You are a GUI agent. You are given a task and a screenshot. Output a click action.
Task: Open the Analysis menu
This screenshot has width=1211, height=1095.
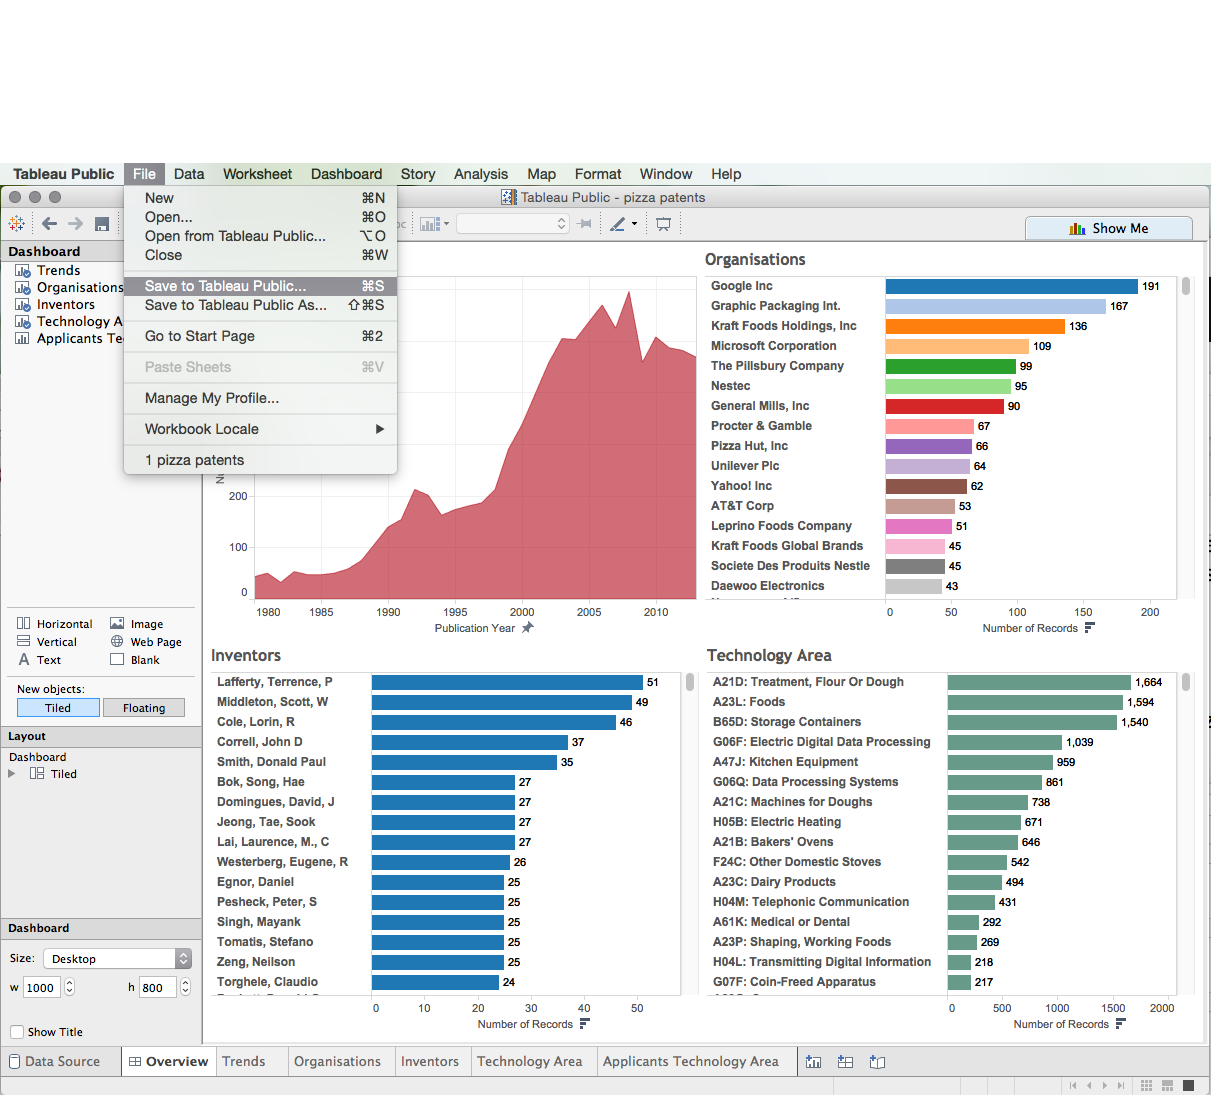[481, 174]
